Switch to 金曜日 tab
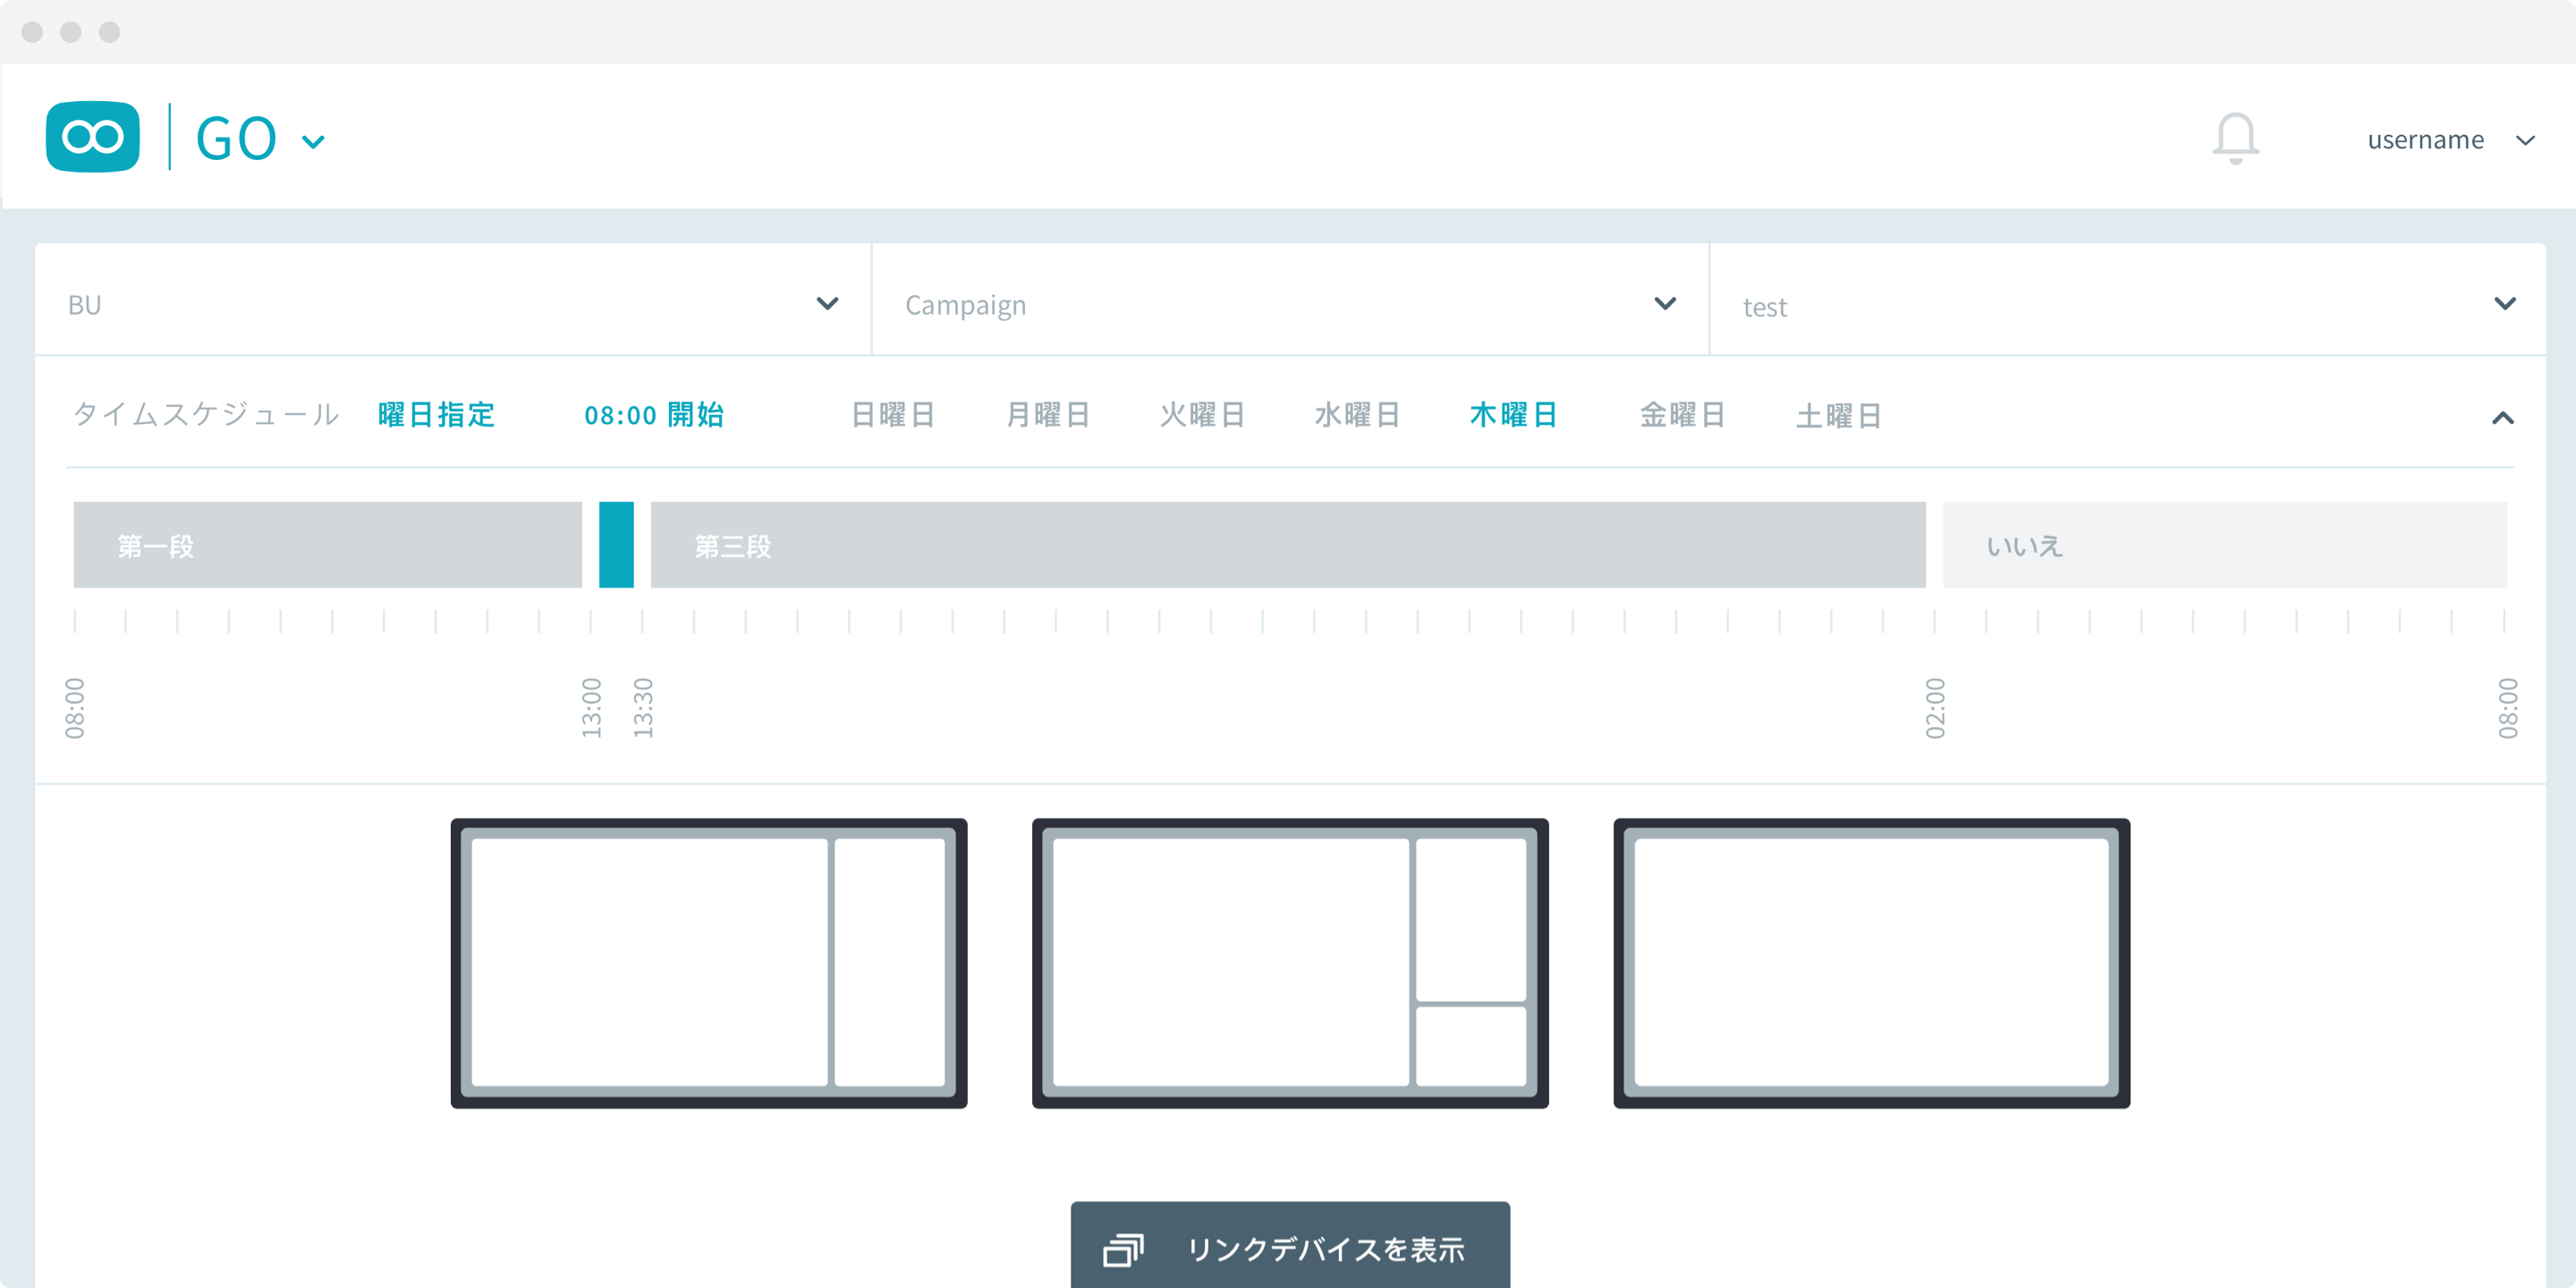The height and width of the screenshot is (1288, 2576). click(1682, 415)
